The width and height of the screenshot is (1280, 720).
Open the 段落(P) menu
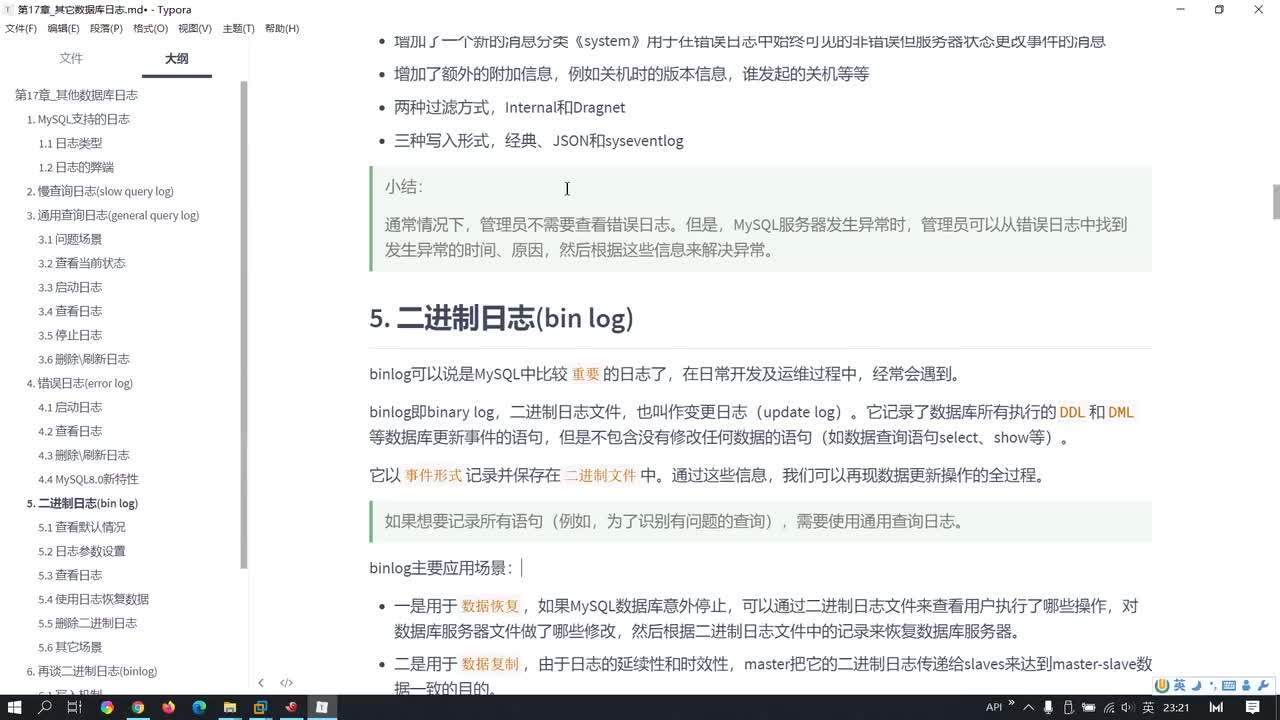click(107, 29)
